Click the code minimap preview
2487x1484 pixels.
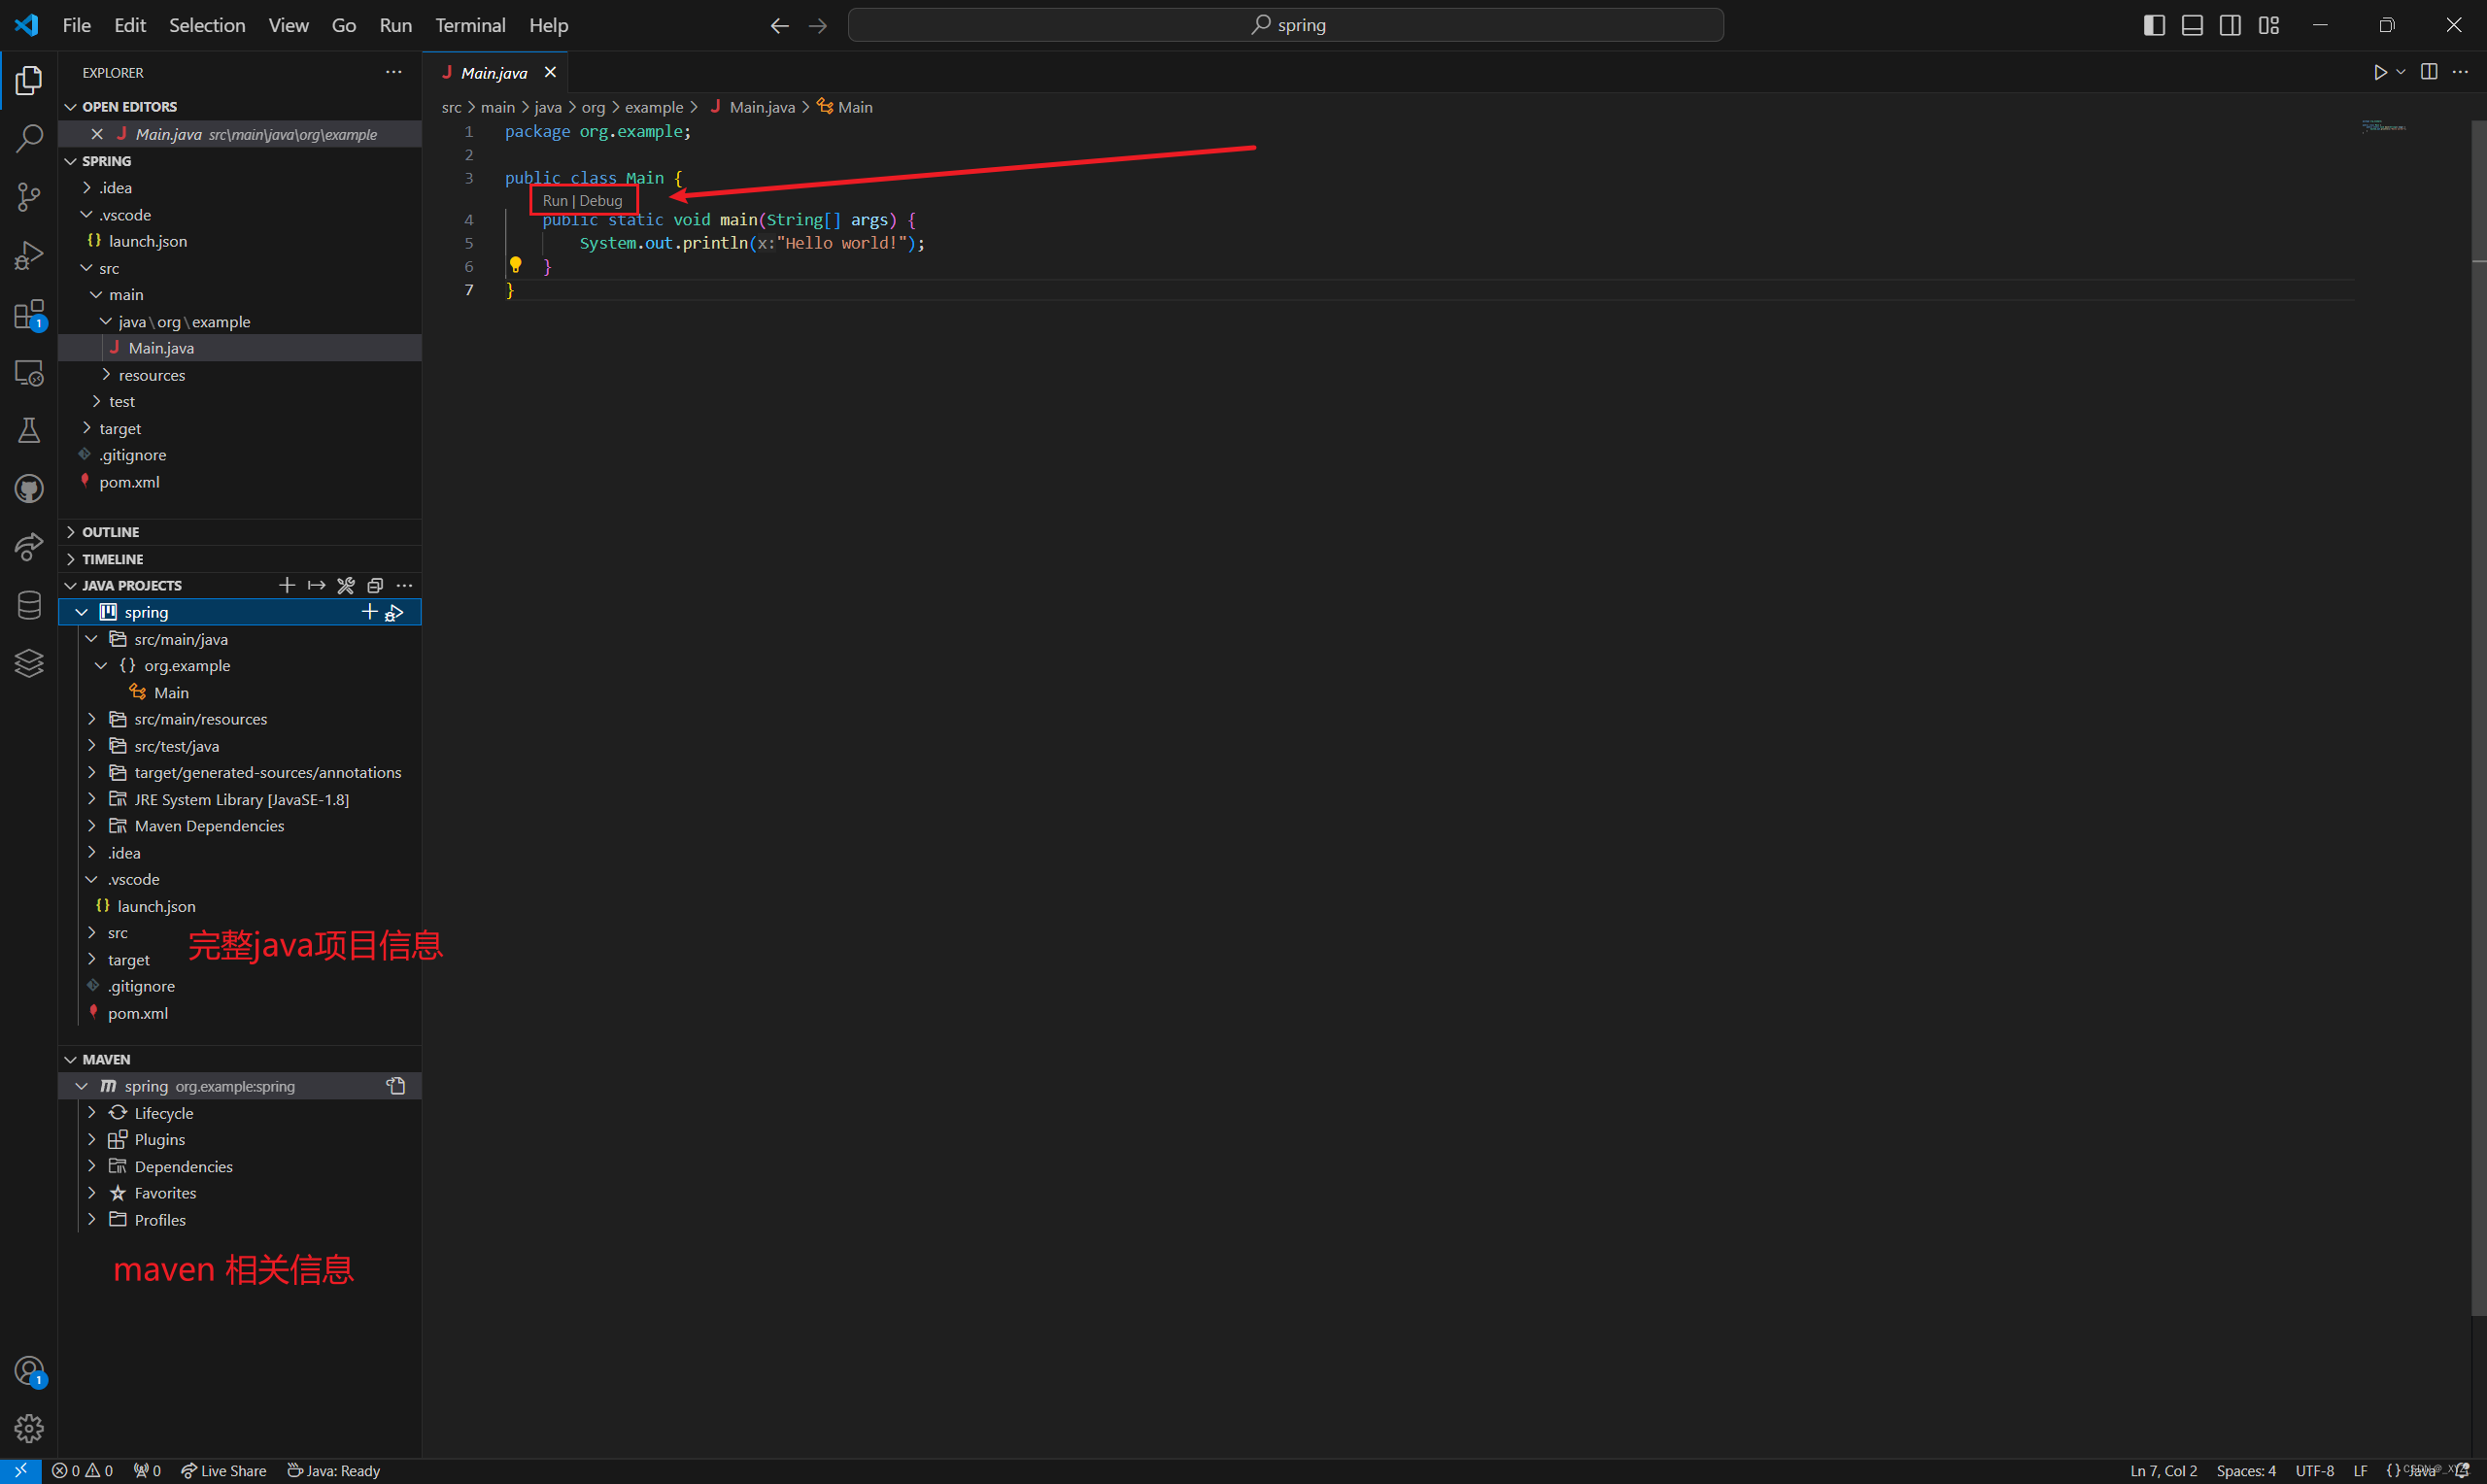(2384, 127)
